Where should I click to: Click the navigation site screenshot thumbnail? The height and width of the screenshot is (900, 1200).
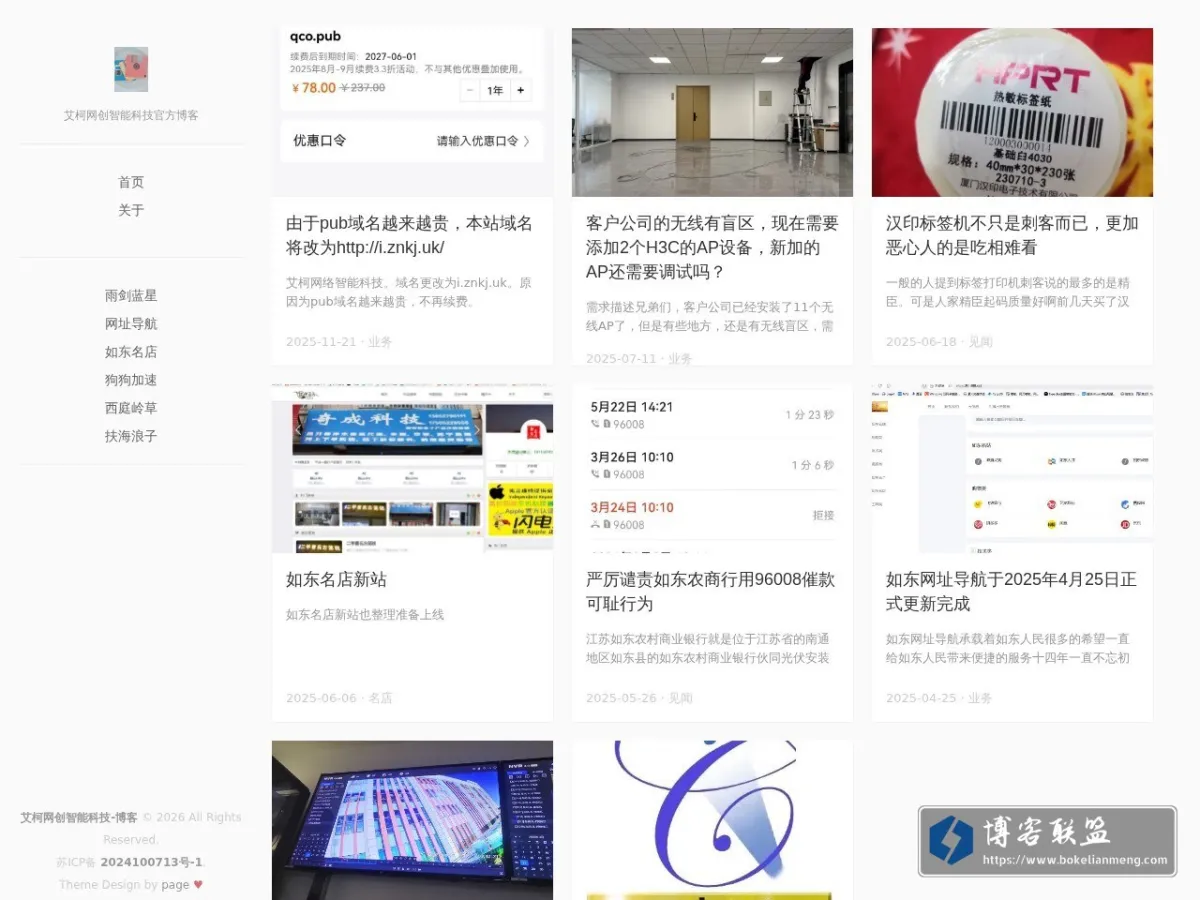pos(1012,468)
